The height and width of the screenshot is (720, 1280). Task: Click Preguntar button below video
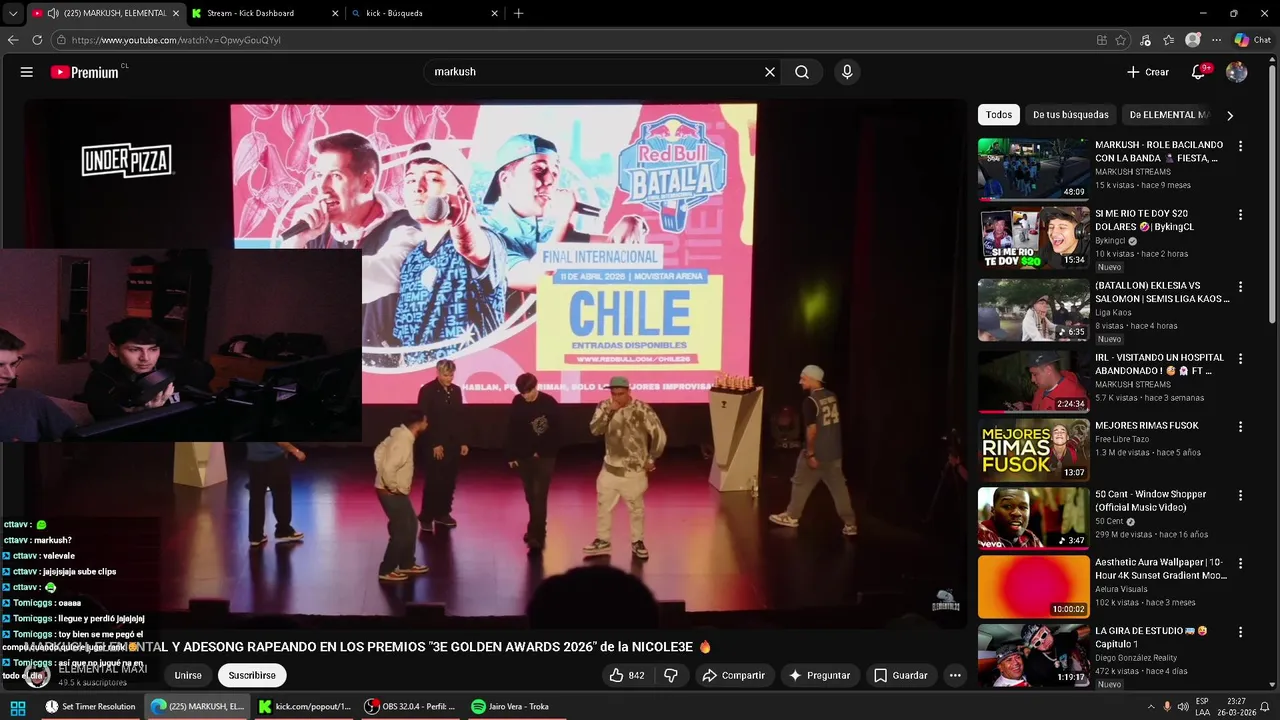pyautogui.click(x=819, y=675)
